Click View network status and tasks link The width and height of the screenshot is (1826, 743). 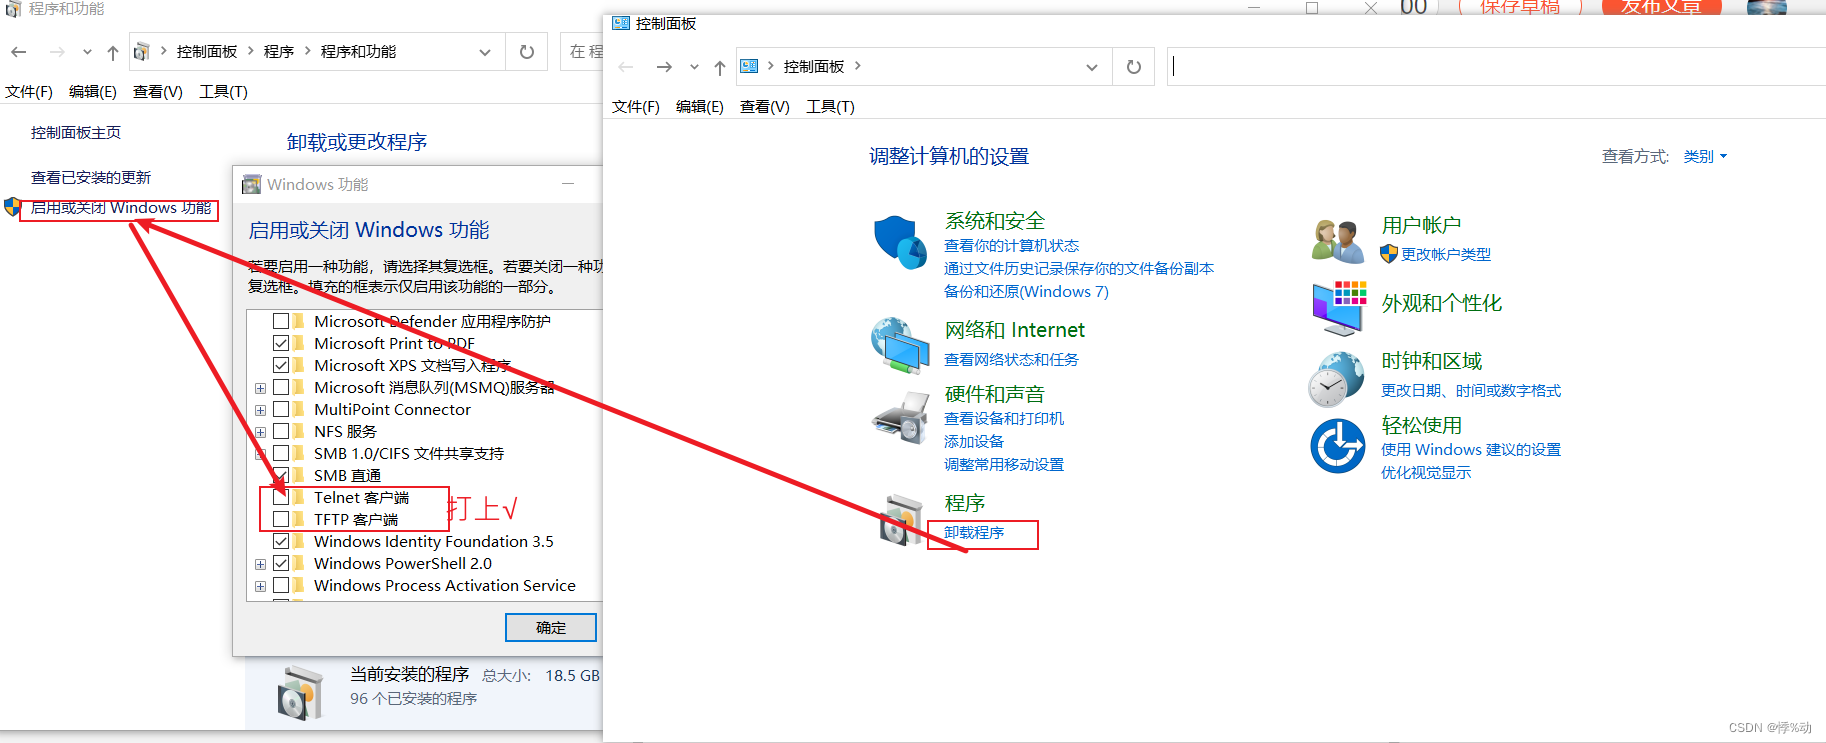[x=1011, y=359]
